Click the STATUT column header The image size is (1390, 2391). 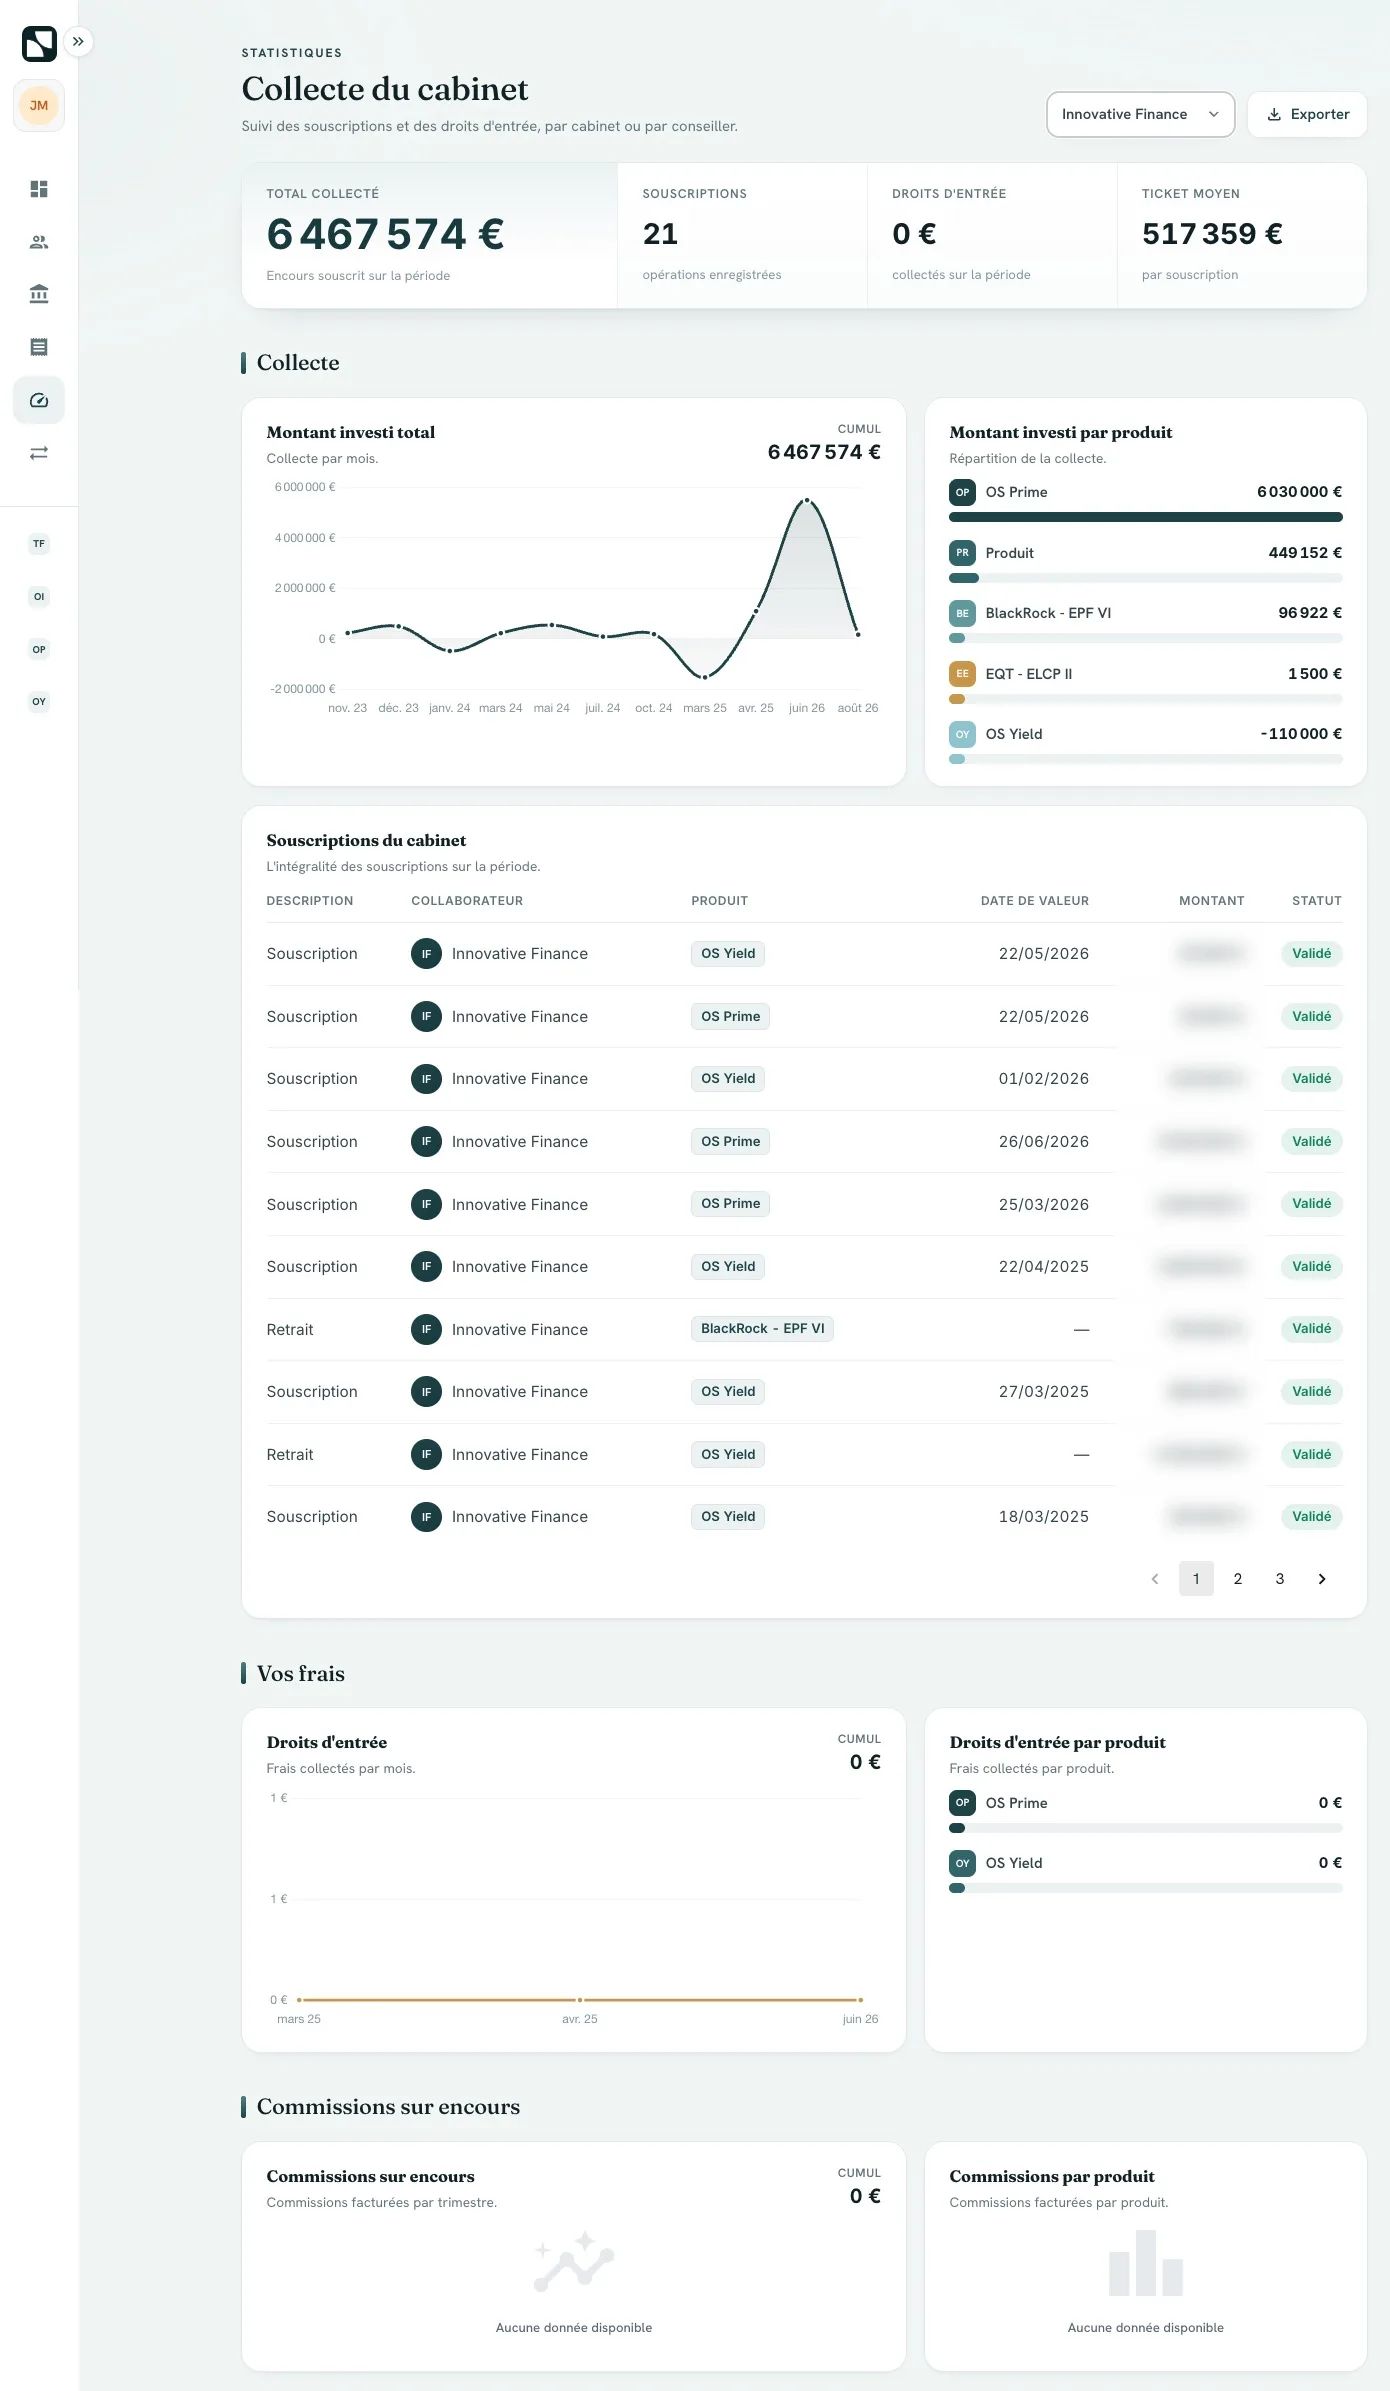click(x=1316, y=901)
